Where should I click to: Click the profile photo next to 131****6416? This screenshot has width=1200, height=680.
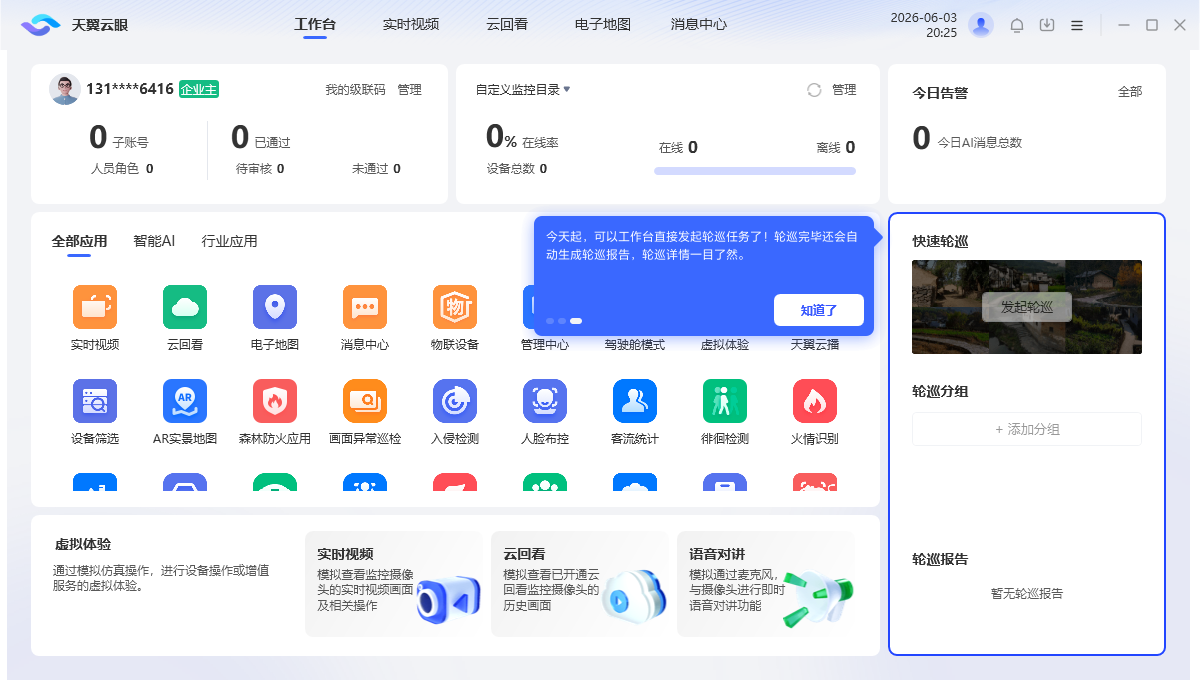point(65,89)
